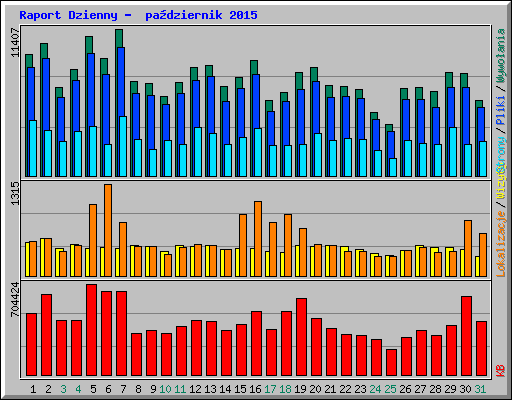
Task: Click the yellow visits bar for day 2
Action: (42, 257)
